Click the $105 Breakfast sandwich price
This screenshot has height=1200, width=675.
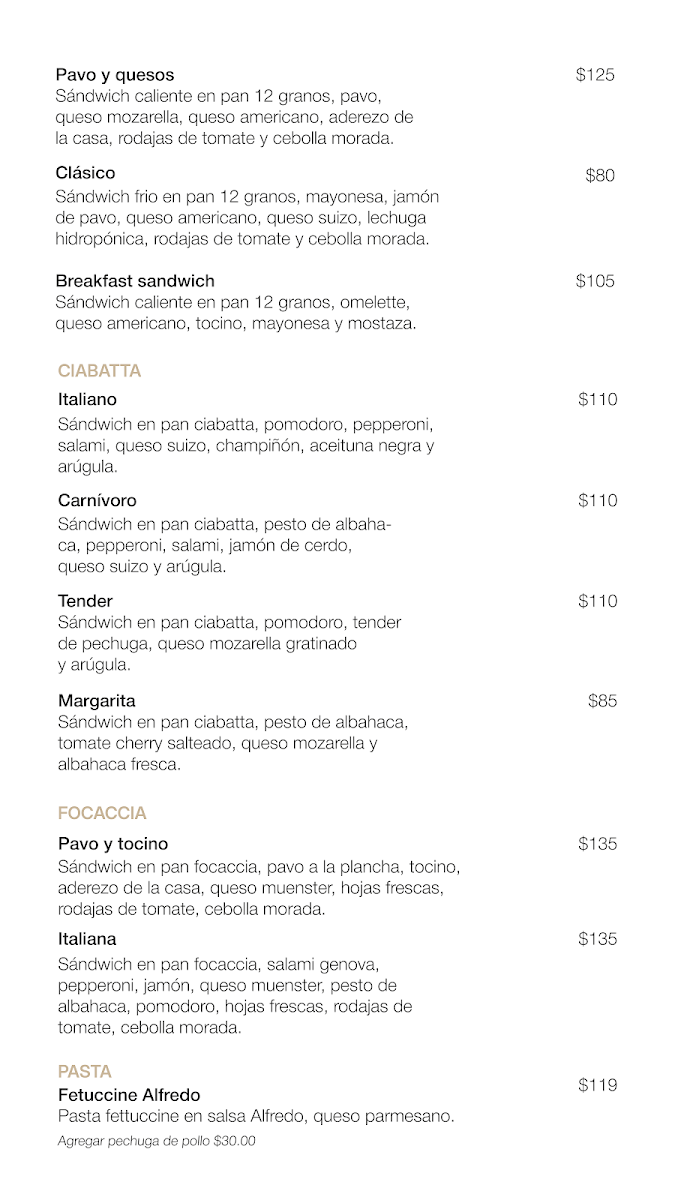[x=595, y=281]
